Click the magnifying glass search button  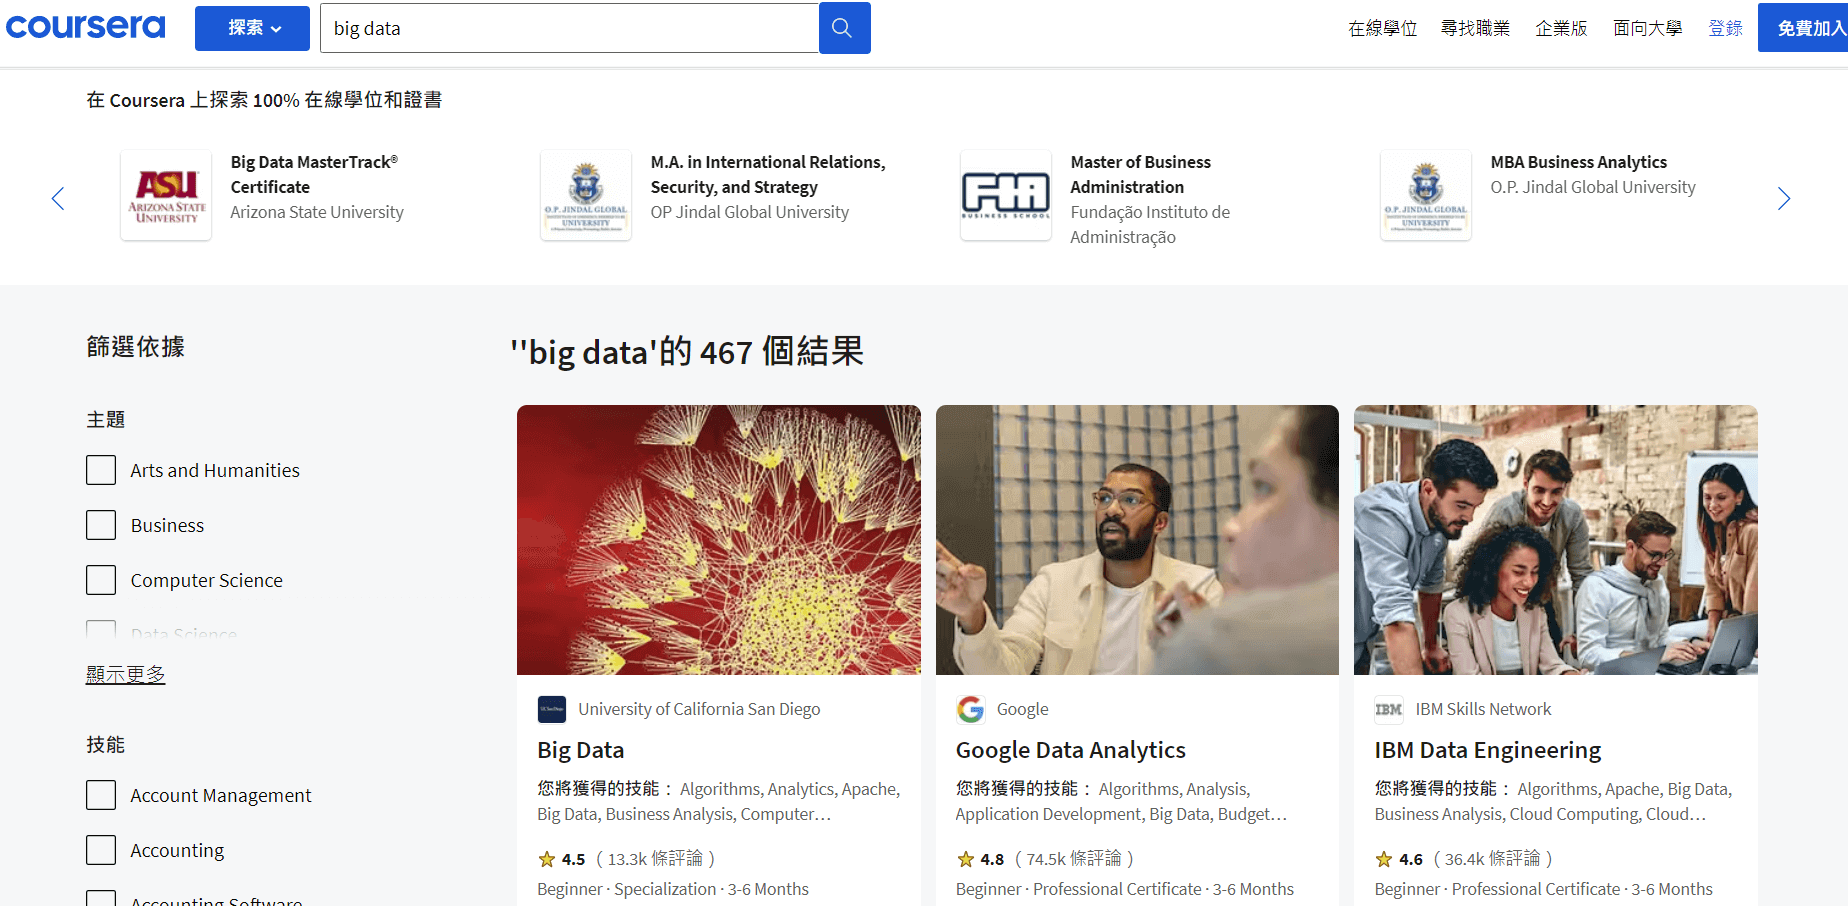[x=844, y=28]
